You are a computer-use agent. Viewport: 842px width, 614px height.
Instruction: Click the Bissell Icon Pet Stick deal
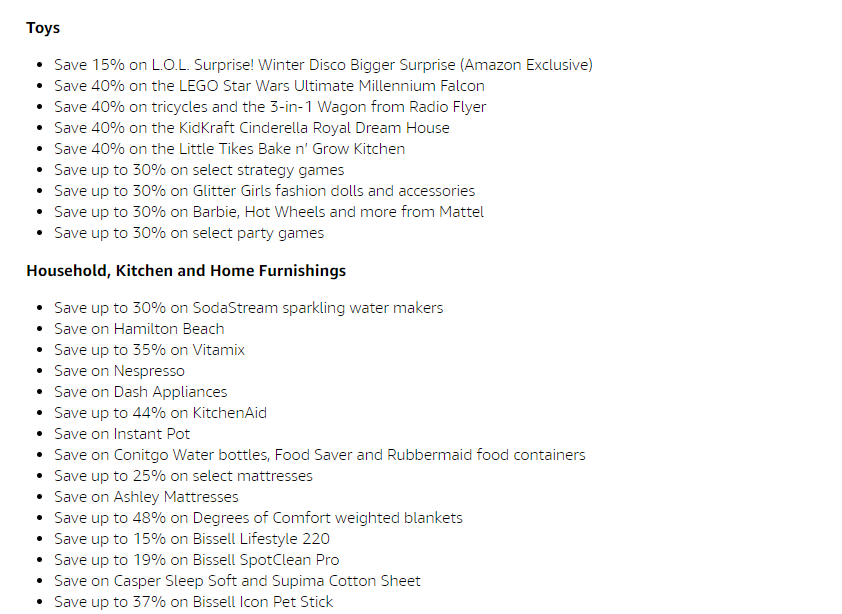[x=193, y=602]
